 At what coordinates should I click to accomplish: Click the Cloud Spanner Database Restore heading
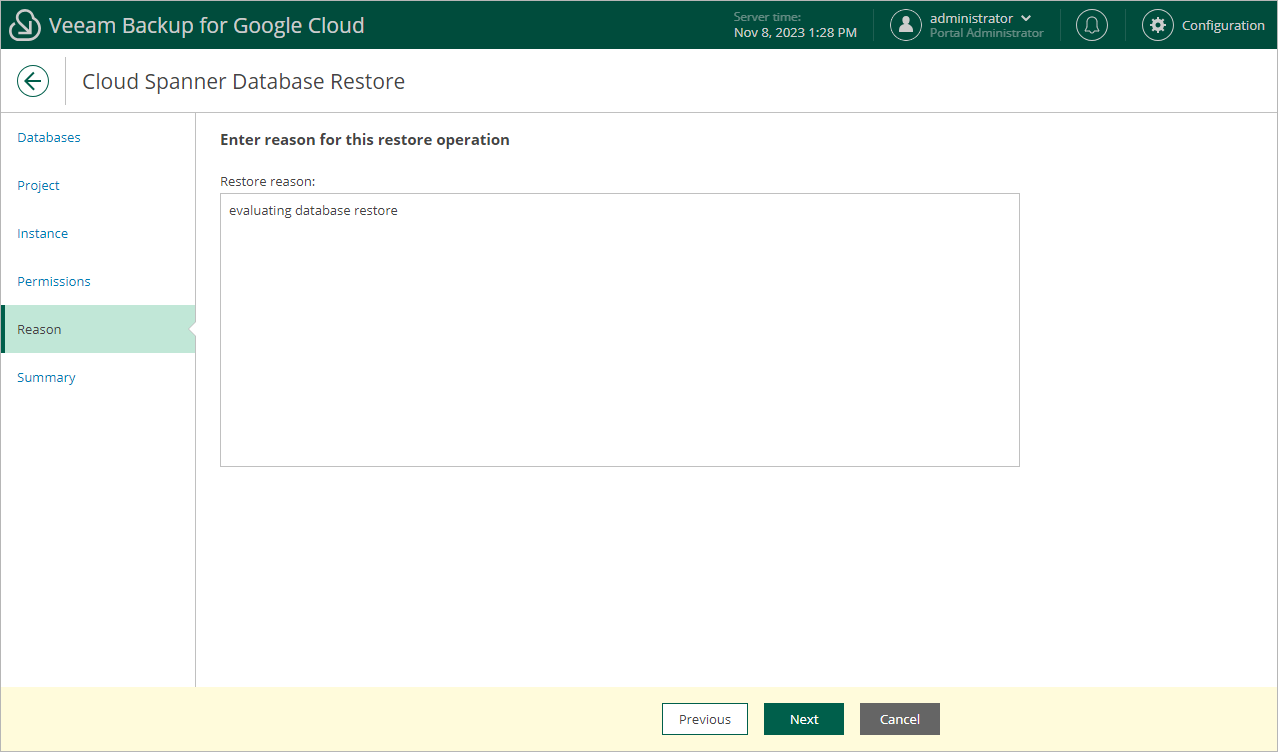pyautogui.click(x=243, y=81)
